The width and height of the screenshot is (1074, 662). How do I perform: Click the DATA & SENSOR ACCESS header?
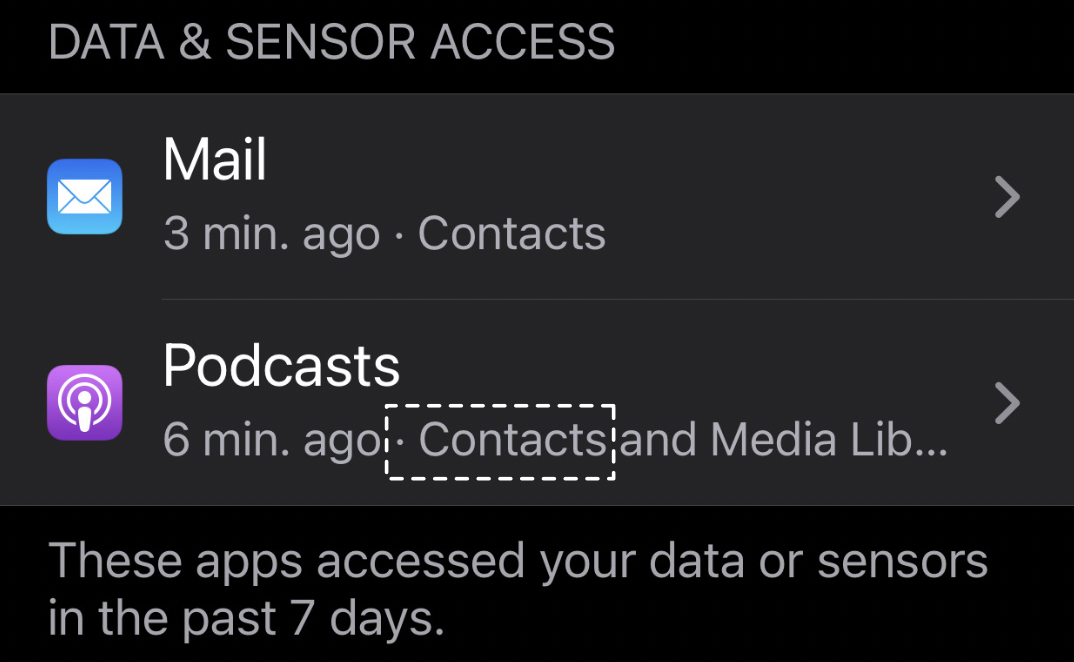331,43
